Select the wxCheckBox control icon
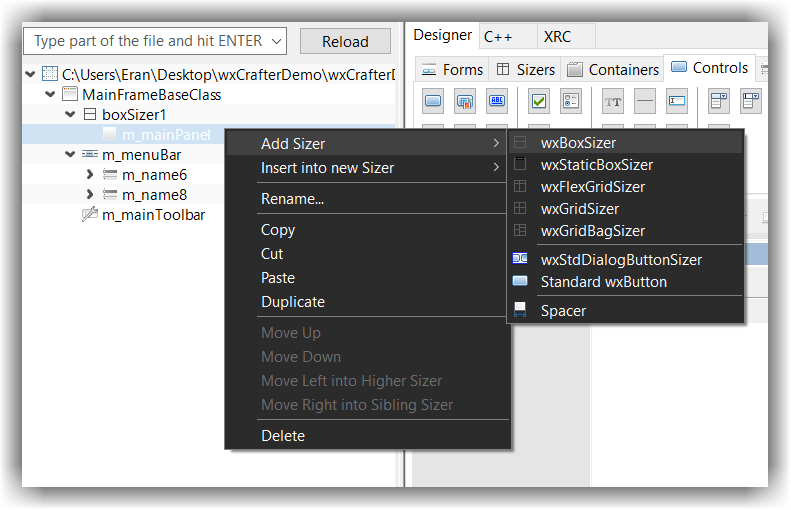The width and height of the screenshot is (791, 510). pos(539,100)
